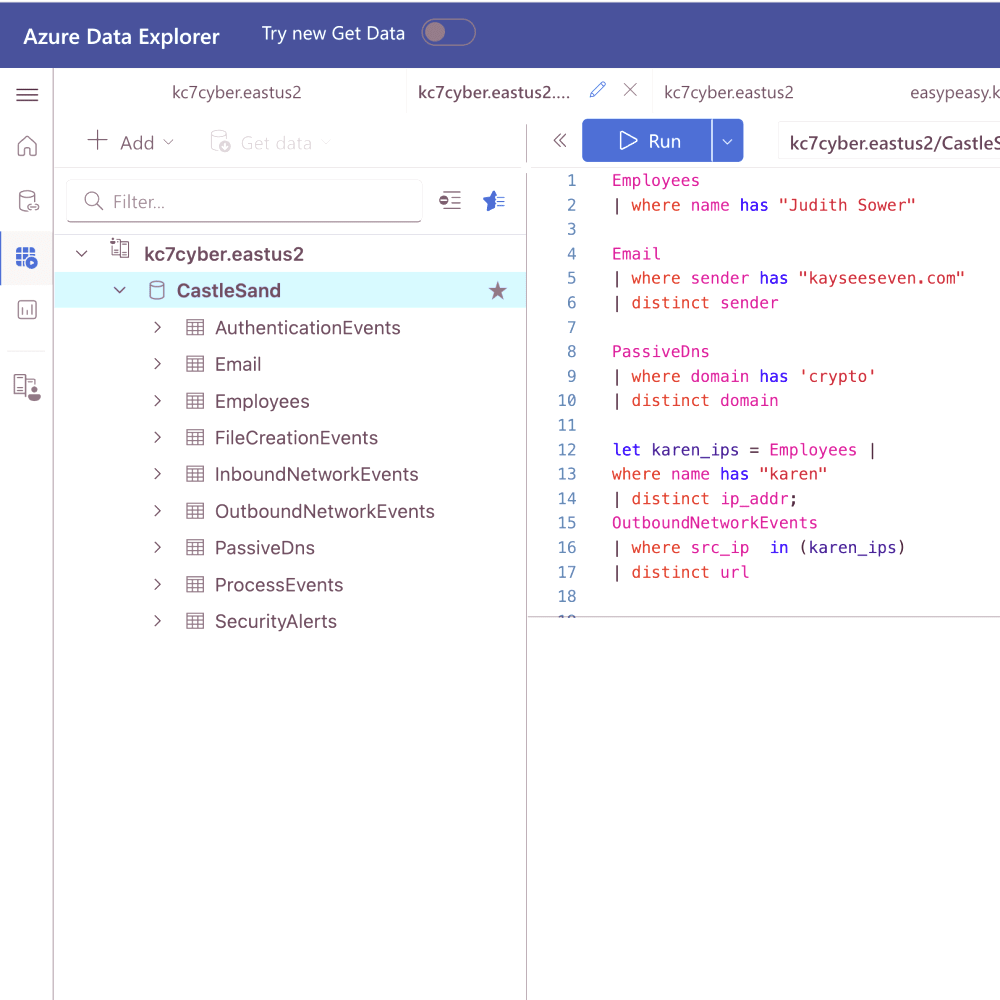Click 'distinct ip_addr;' on line 14

(714, 499)
